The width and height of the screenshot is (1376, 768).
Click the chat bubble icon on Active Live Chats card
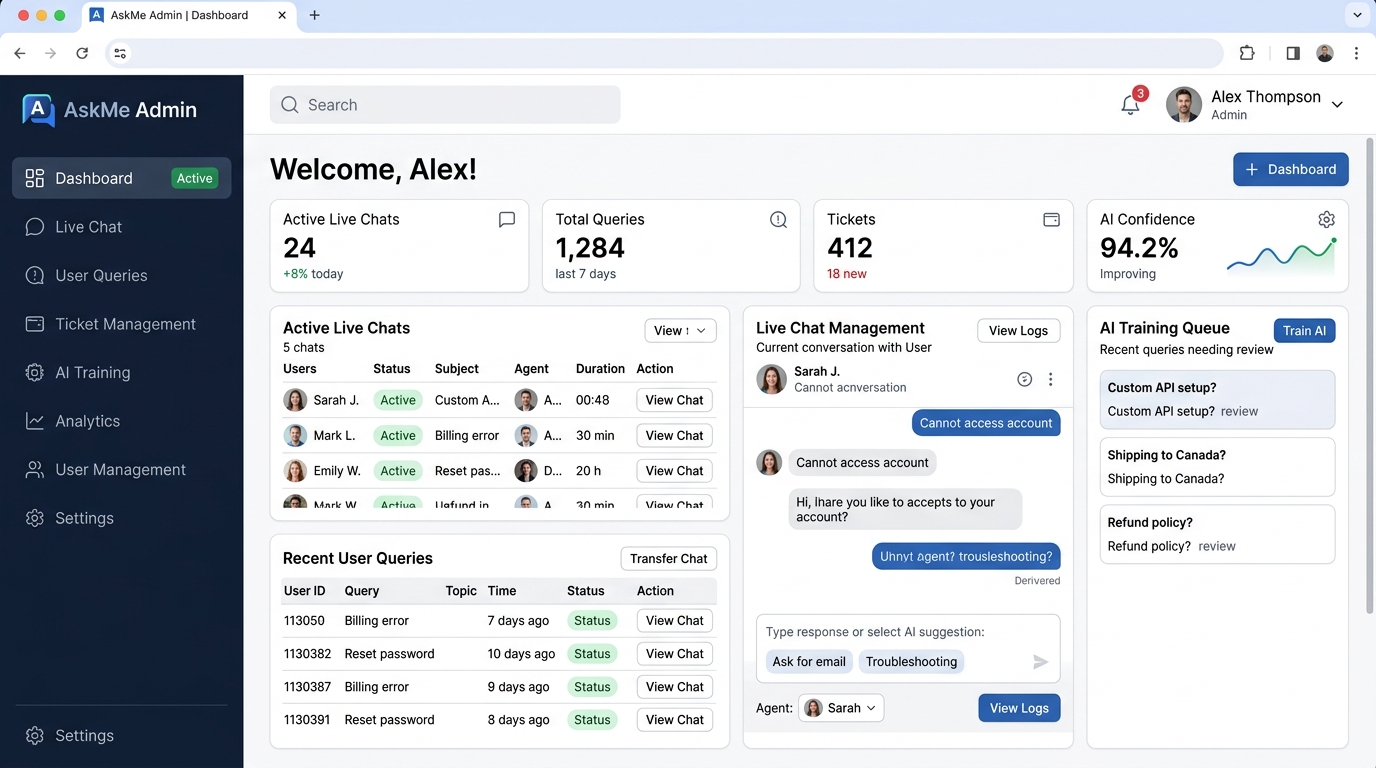(507, 219)
